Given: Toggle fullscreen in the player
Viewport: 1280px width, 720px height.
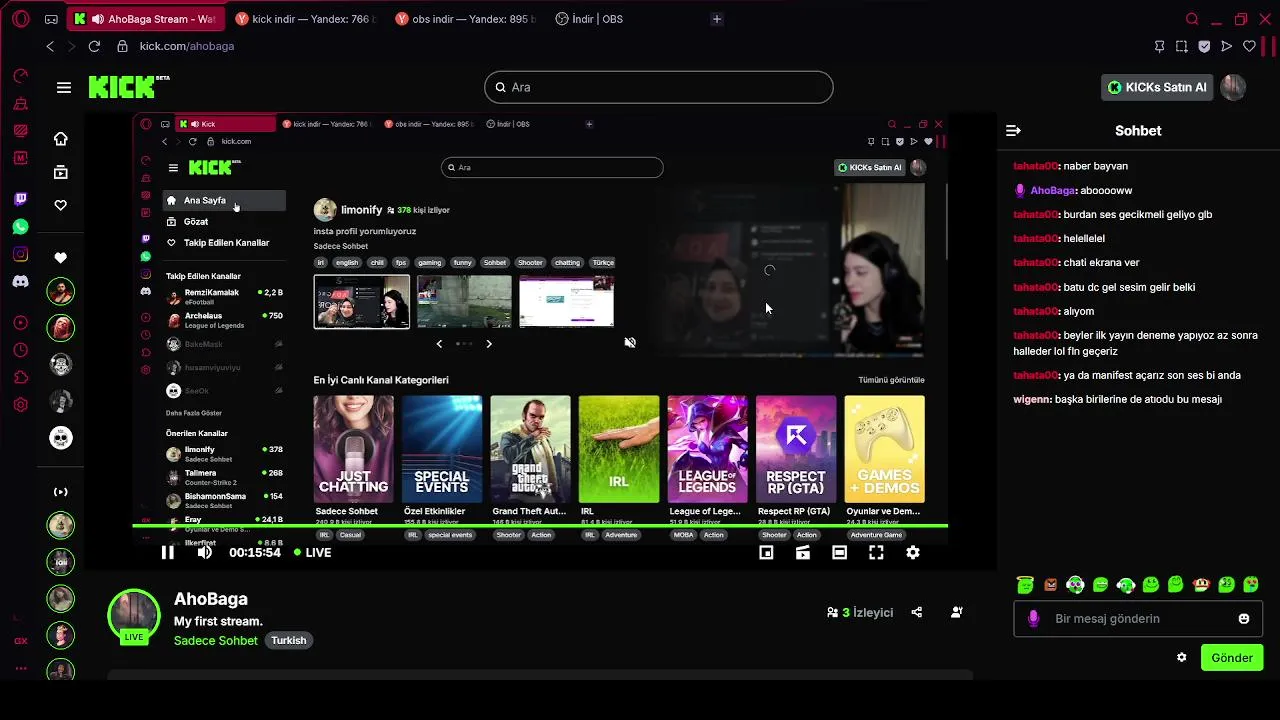Looking at the screenshot, I should pos(876,552).
